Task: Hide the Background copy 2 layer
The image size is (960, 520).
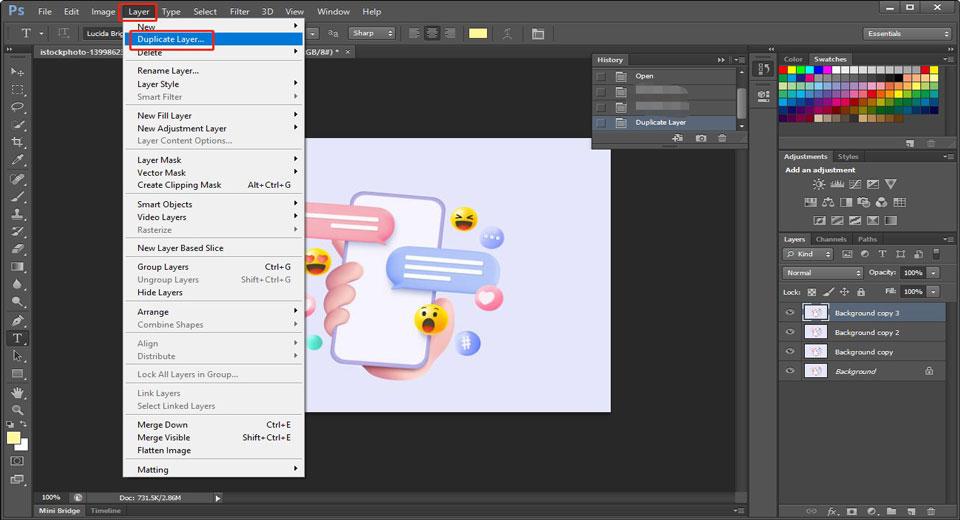Action: tap(790, 332)
